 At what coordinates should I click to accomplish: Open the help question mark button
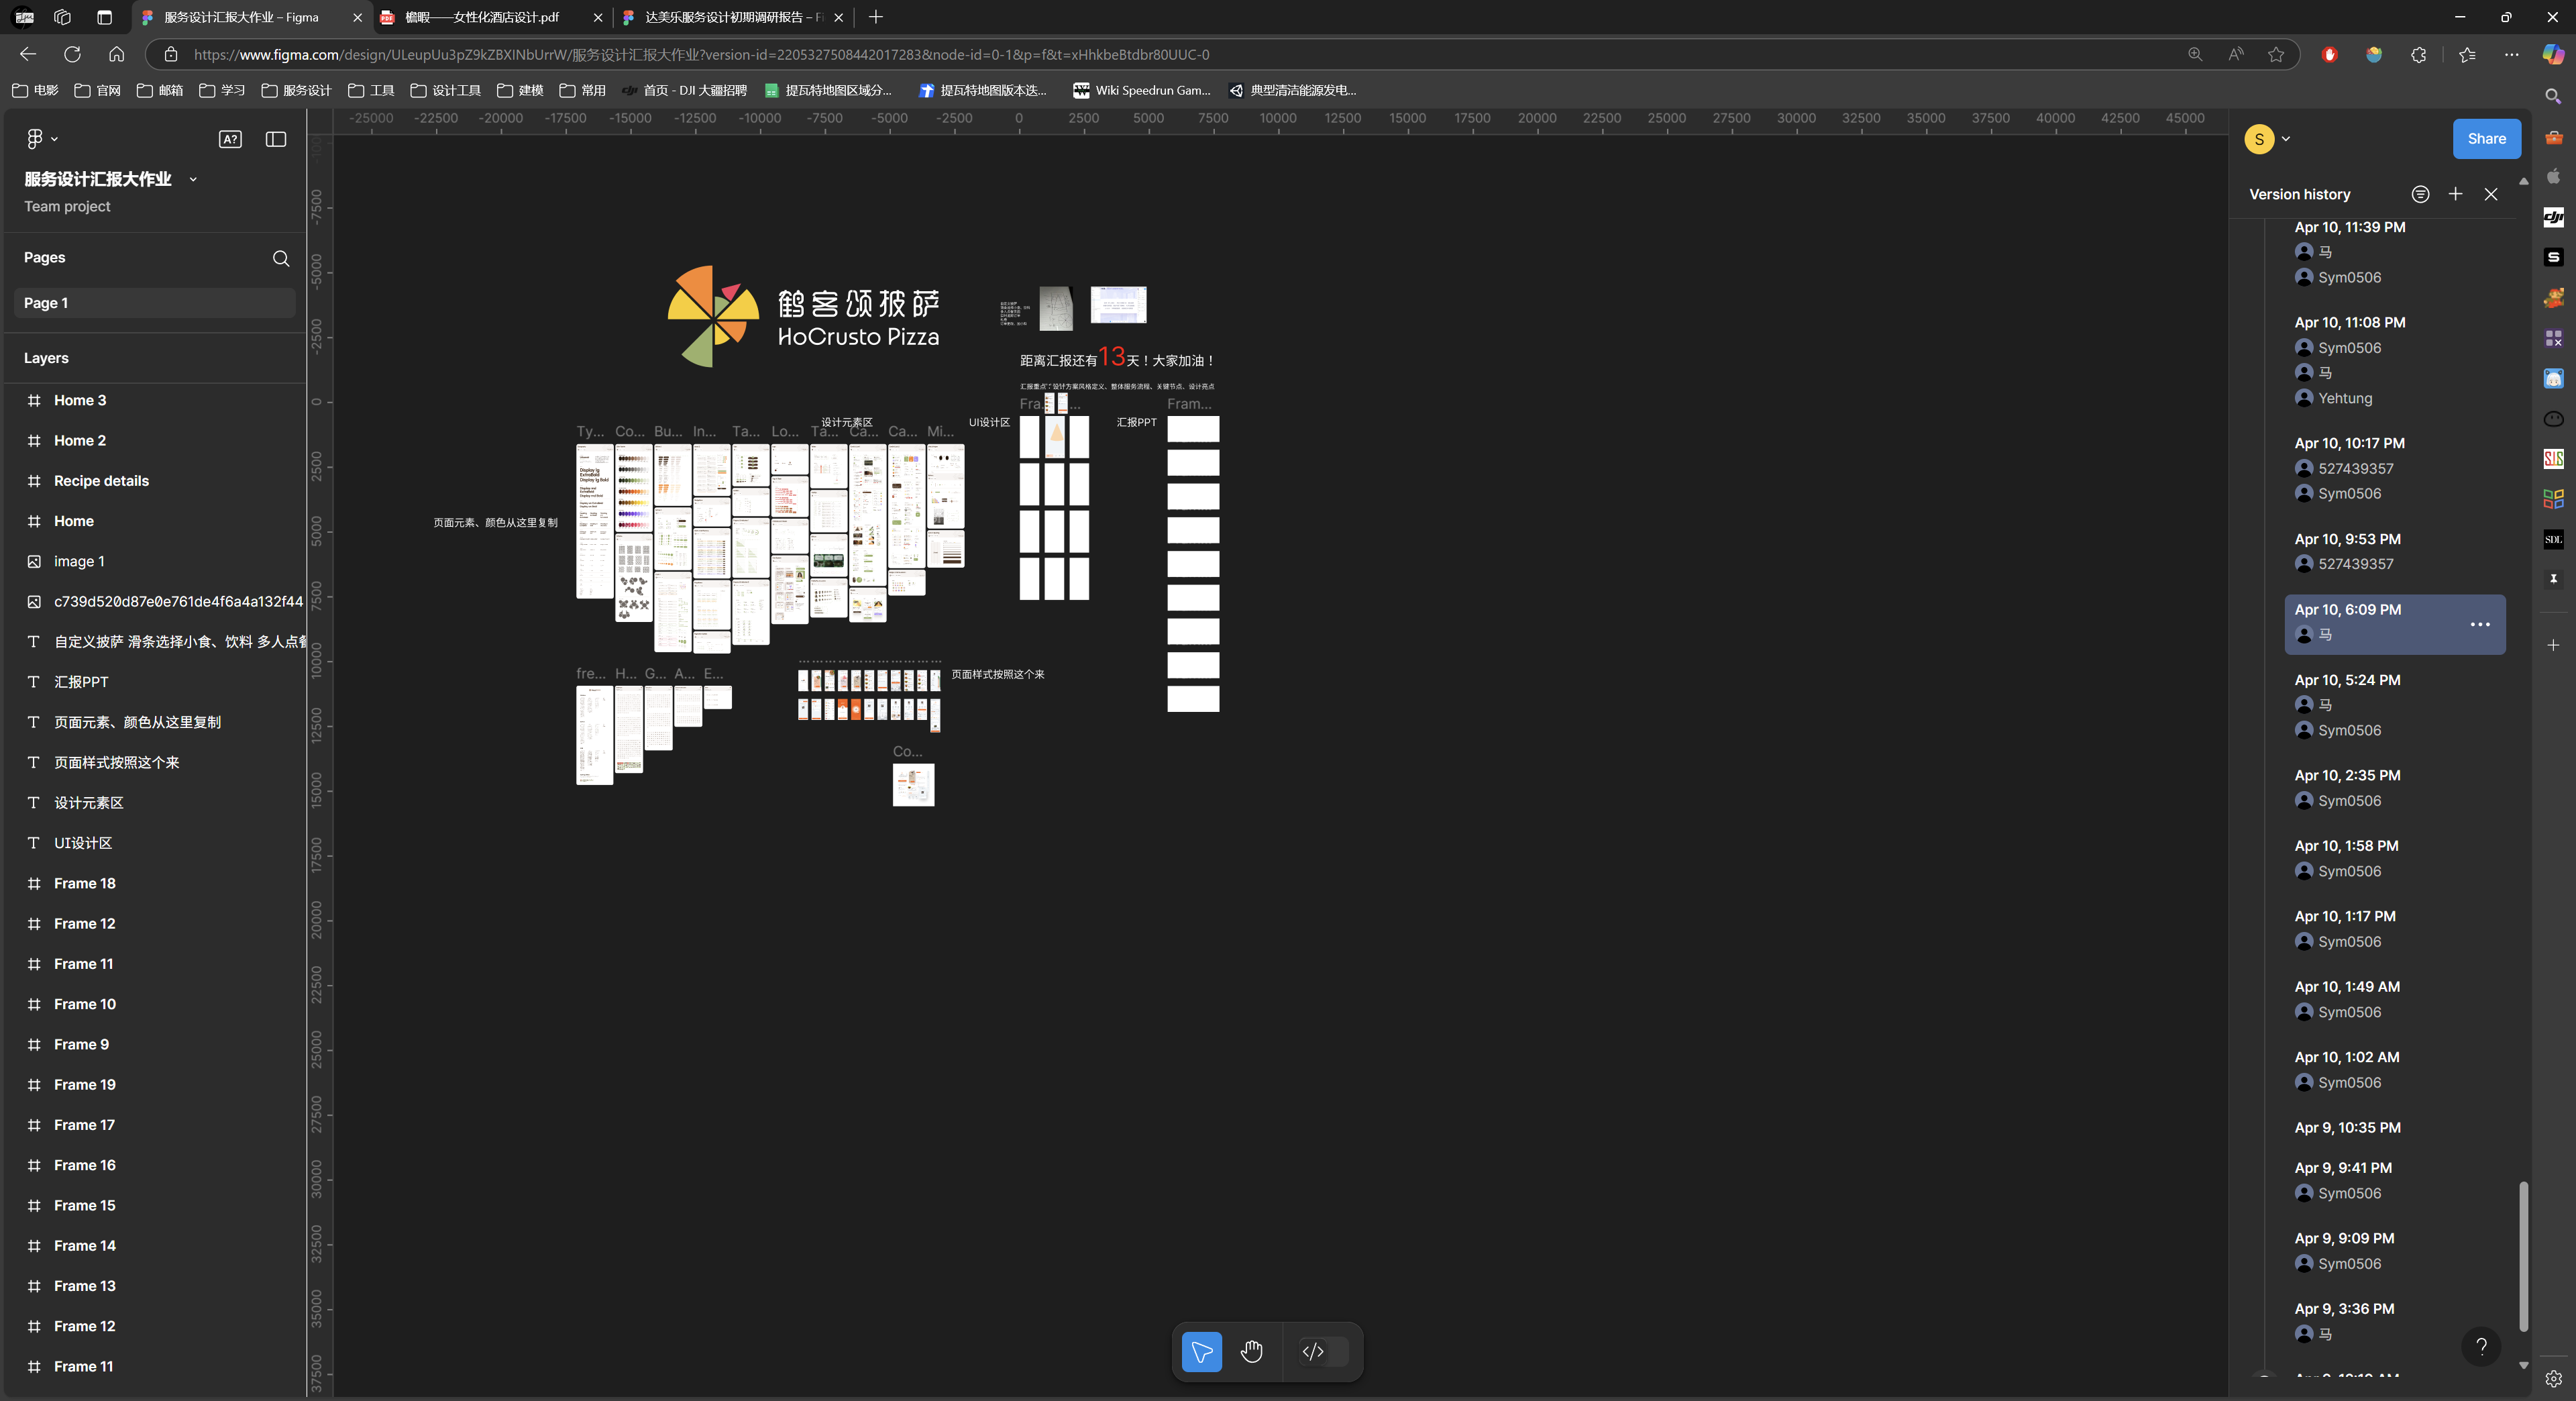pos(2481,1346)
